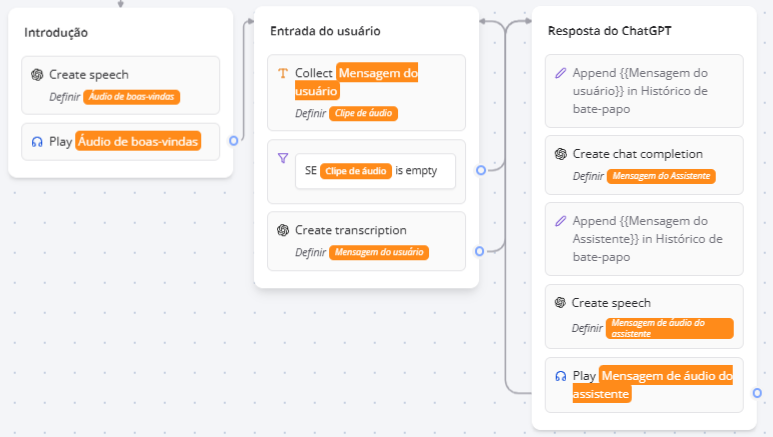Click the OpenAI icon beside Create chat completion
The width and height of the screenshot is (773, 437).
click(x=561, y=154)
